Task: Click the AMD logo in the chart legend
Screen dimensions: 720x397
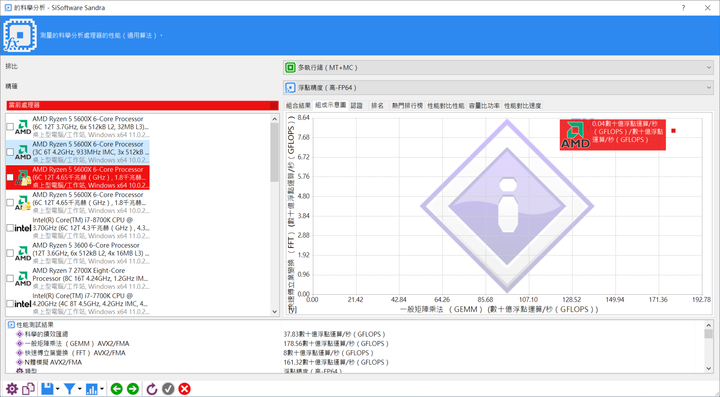Action: tap(575, 135)
